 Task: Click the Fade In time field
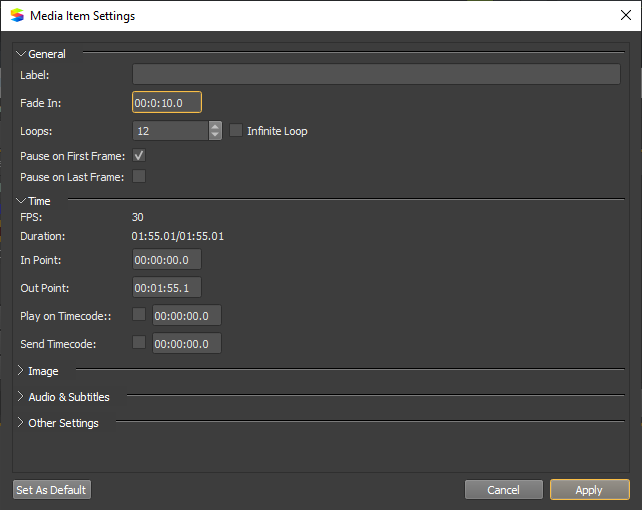pyautogui.click(x=167, y=102)
